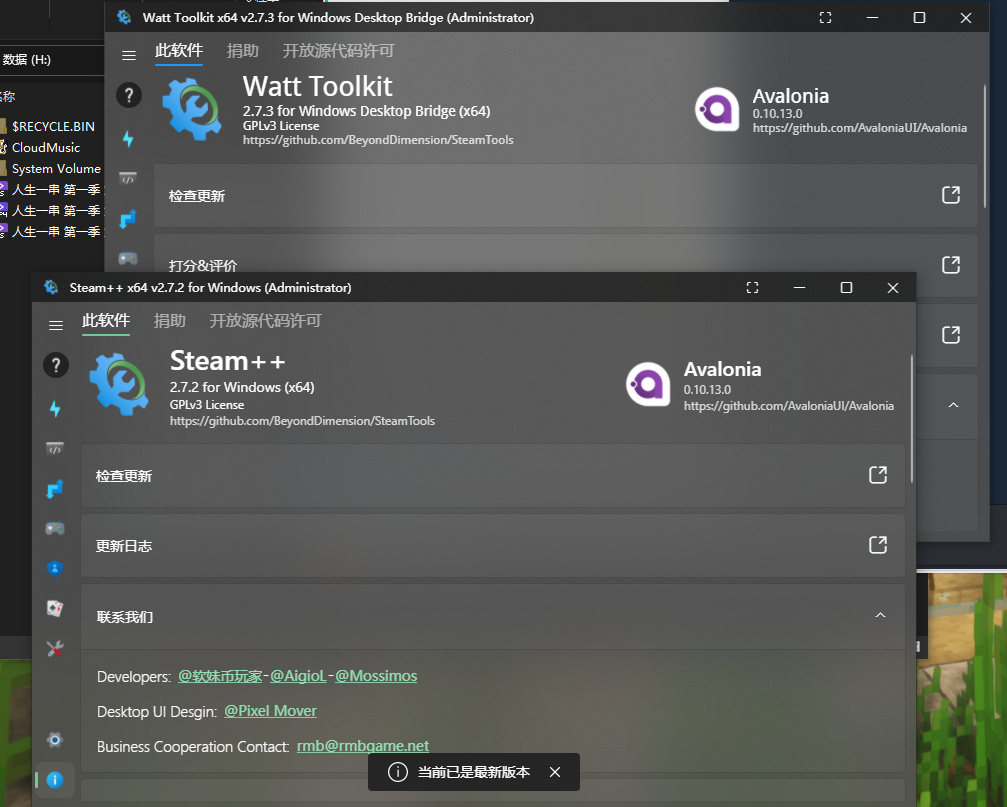Open SteamTools GitHub URL in Watt Toolkit window
The height and width of the screenshot is (807, 1007).
coord(378,140)
